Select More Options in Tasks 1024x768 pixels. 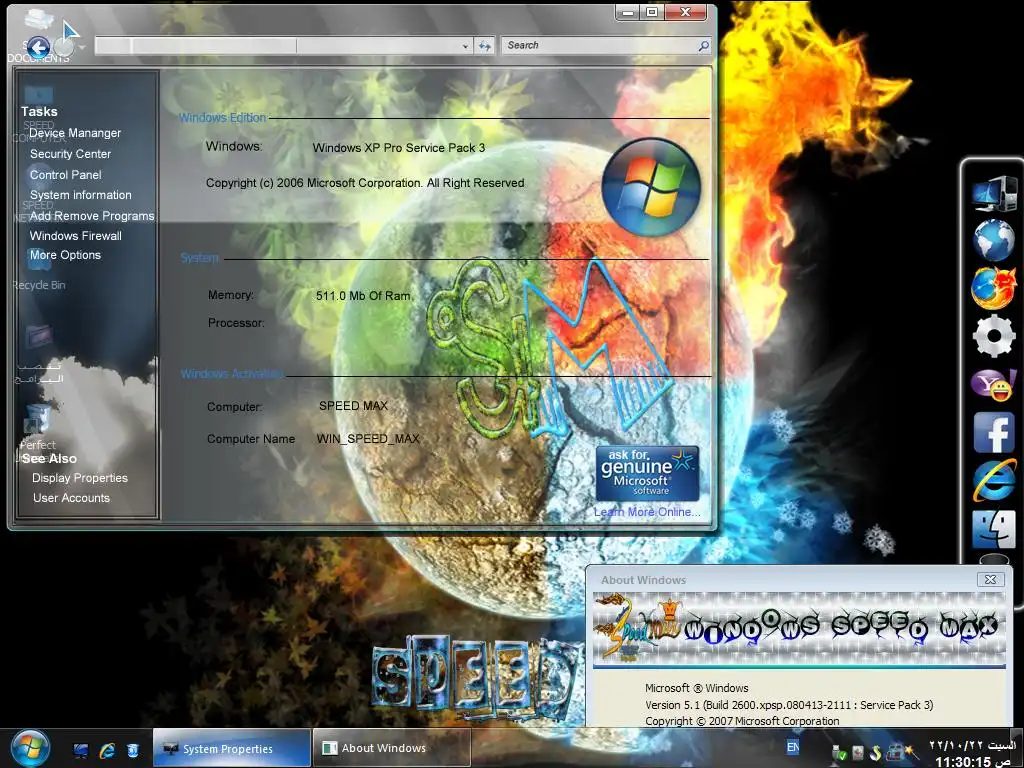click(x=65, y=255)
